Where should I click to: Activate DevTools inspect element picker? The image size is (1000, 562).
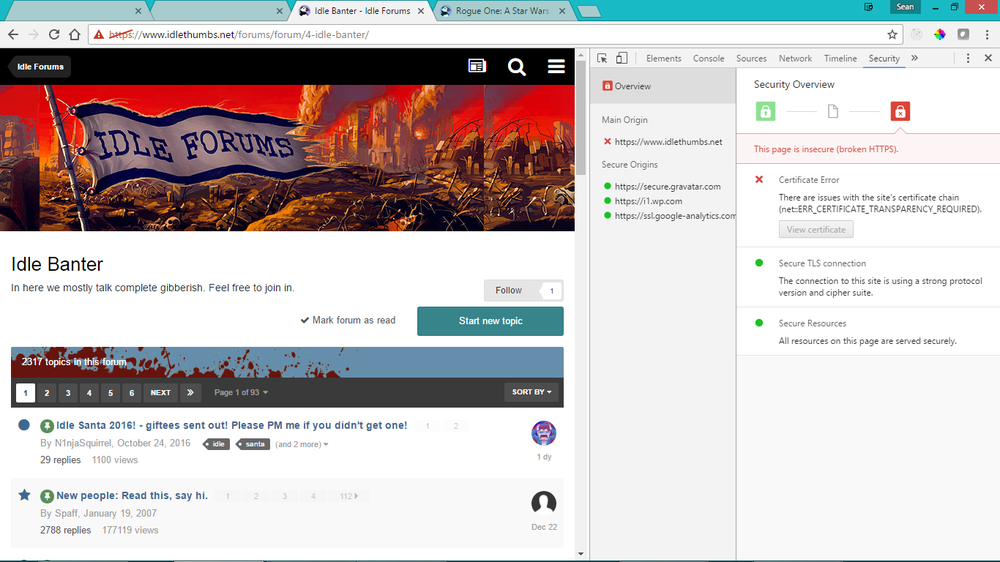tap(602, 58)
